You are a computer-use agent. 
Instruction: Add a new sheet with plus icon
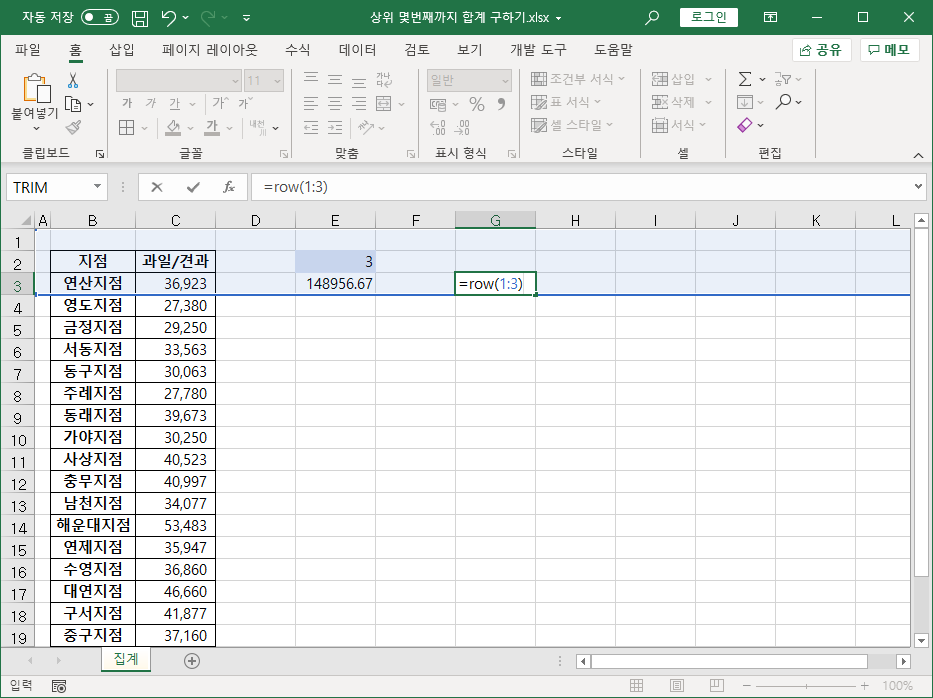point(192,661)
